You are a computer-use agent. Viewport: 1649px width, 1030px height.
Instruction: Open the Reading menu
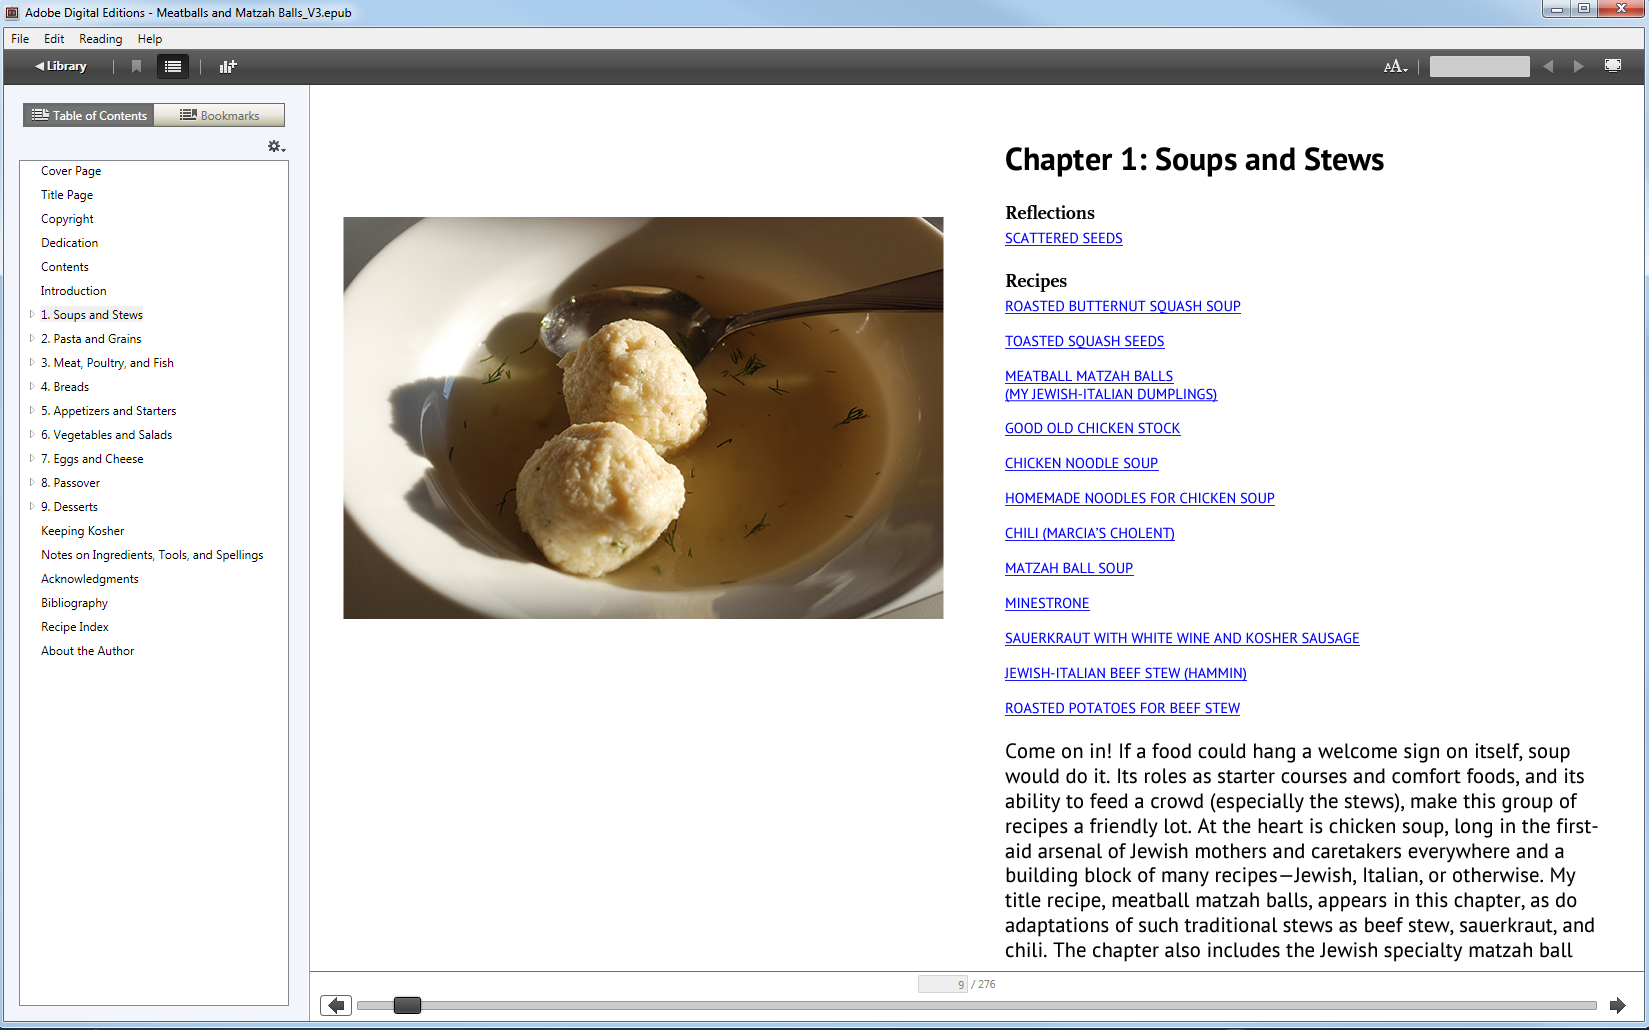pos(100,39)
